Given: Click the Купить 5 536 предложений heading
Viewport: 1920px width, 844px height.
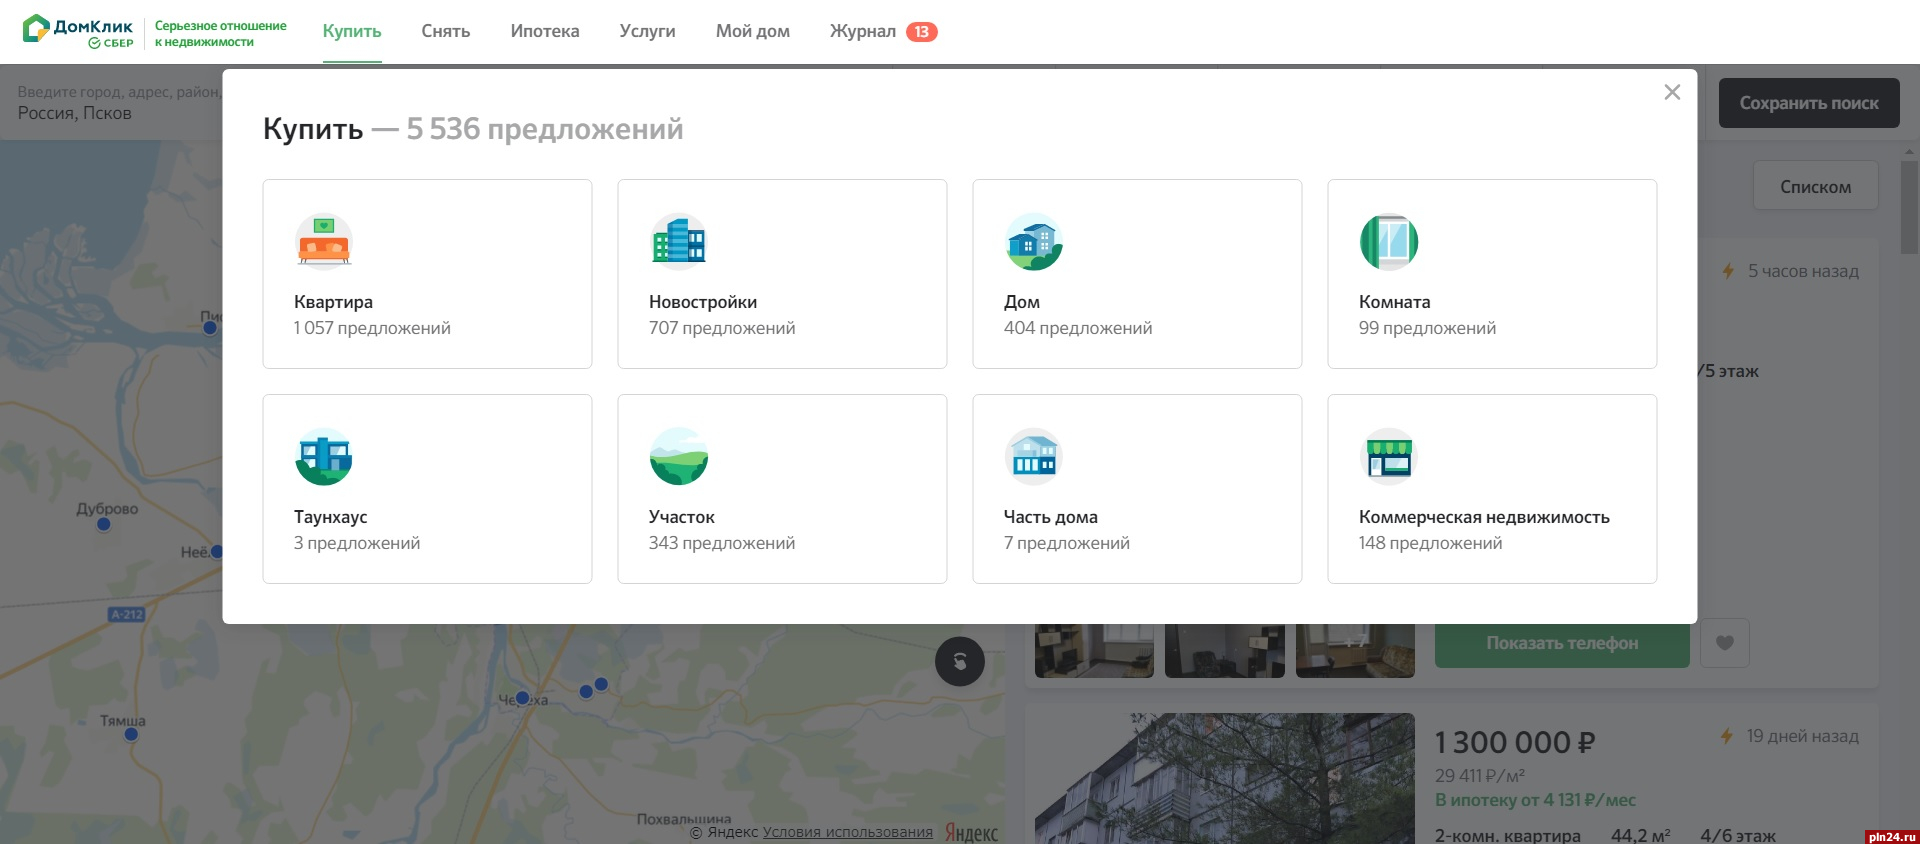Looking at the screenshot, I should pos(473,129).
